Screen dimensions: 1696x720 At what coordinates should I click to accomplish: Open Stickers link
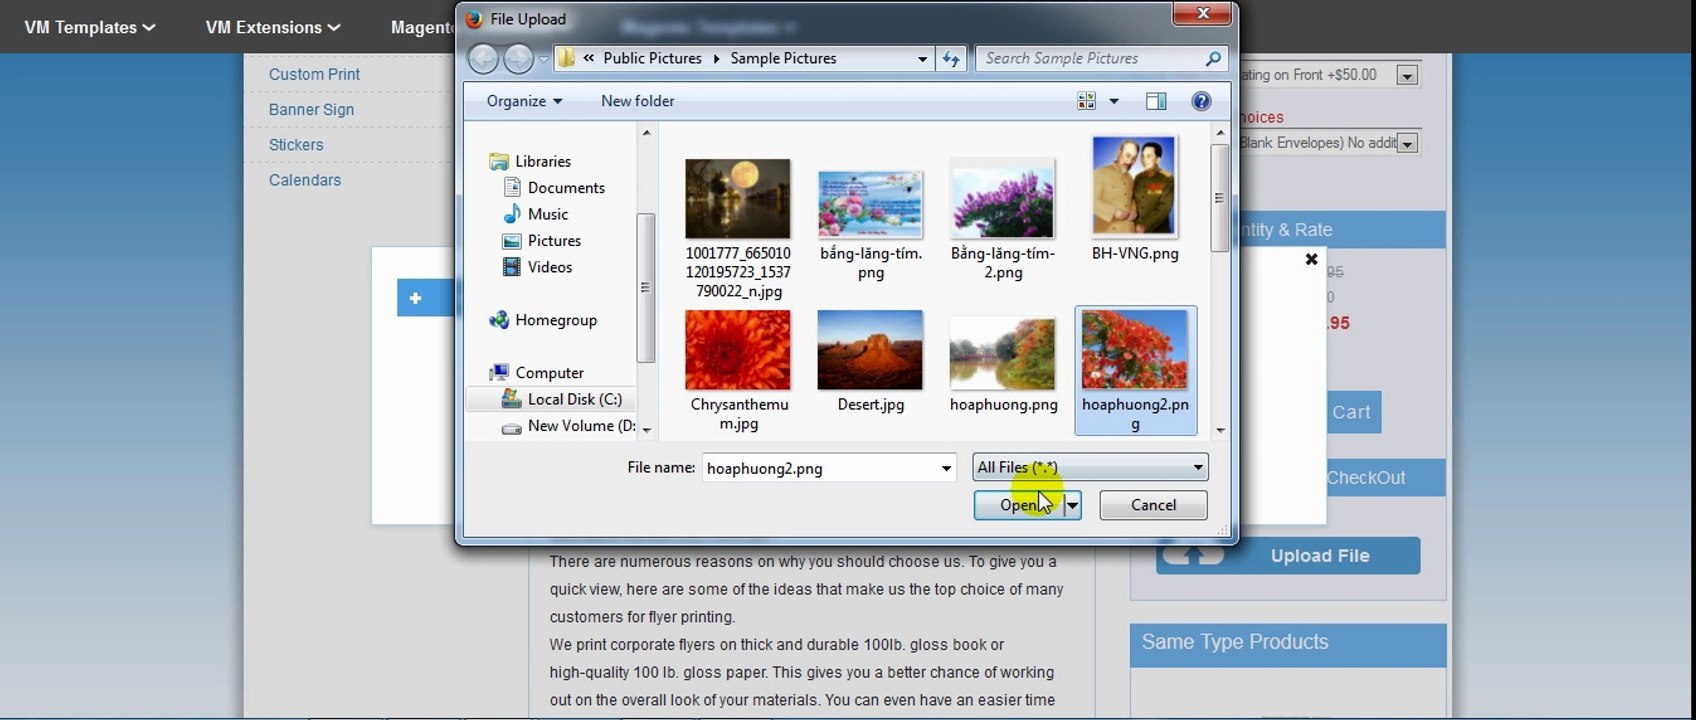[x=296, y=145]
